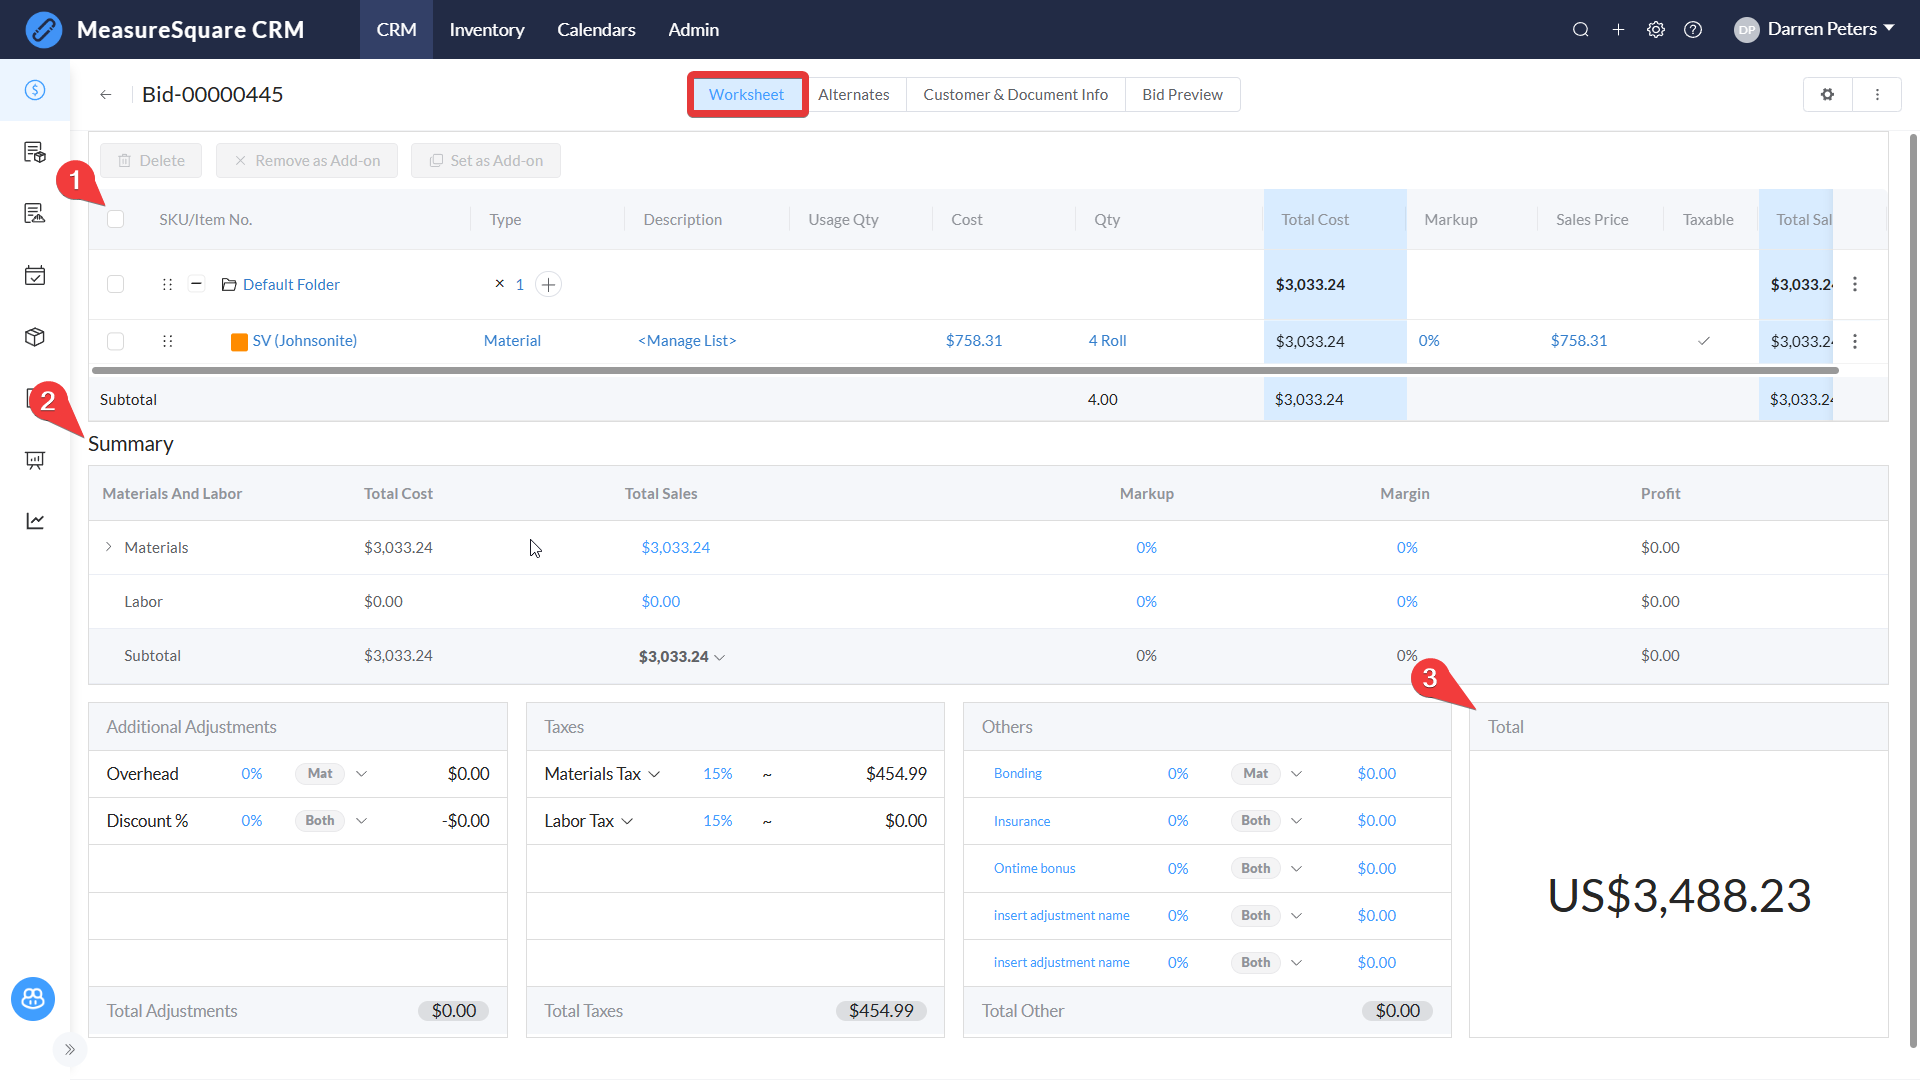Check the Default Folder row checkbox

pyautogui.click(x=116, y=285)
